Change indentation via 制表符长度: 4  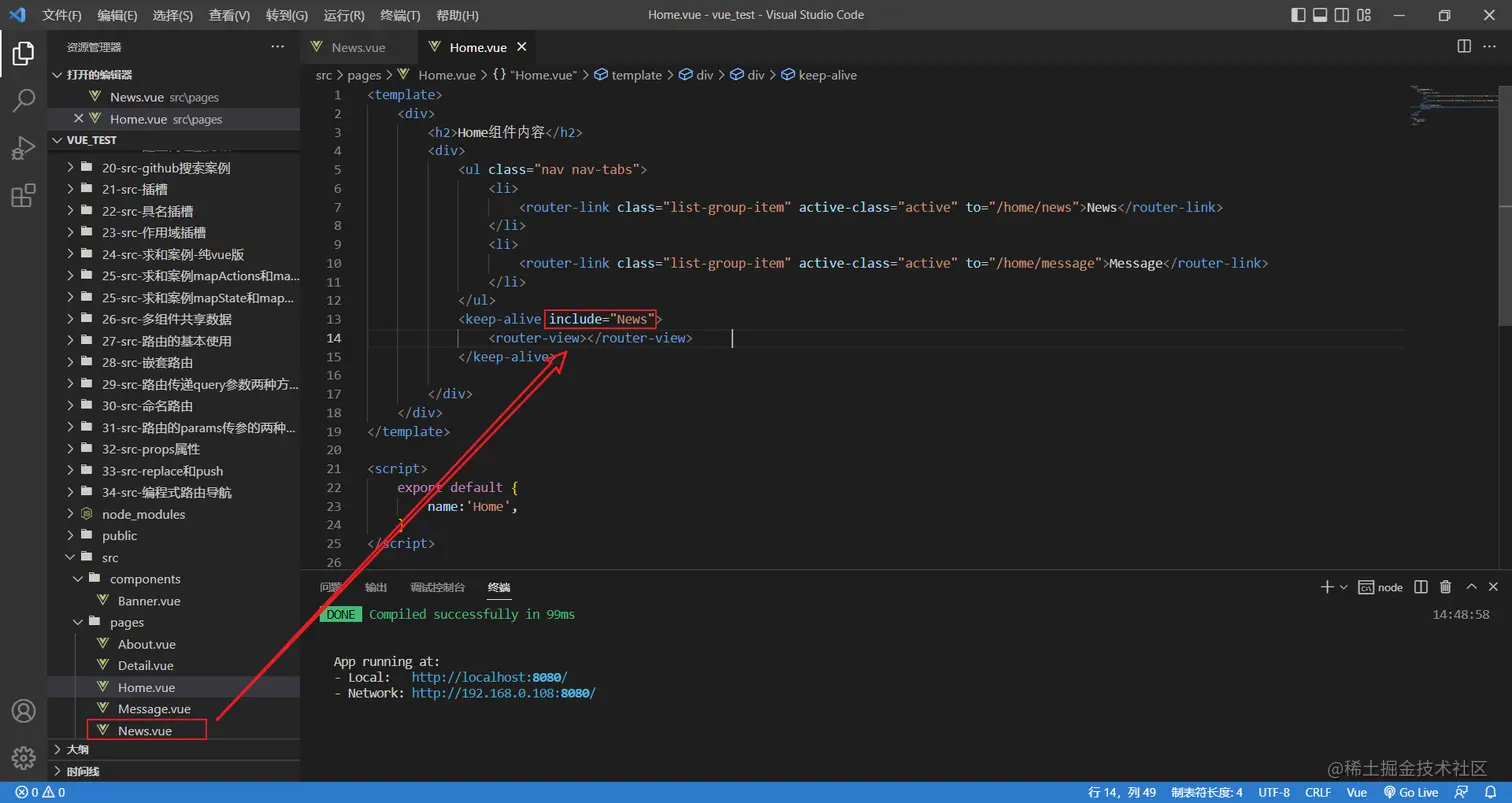pyautogui.click(x=1207, y=792)
